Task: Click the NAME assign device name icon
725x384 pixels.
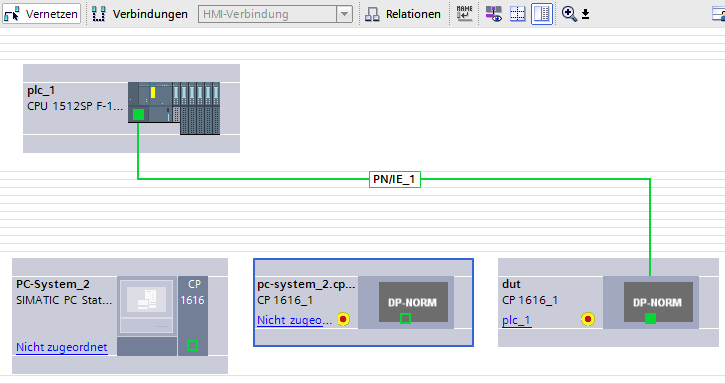Action: (464, 14)
